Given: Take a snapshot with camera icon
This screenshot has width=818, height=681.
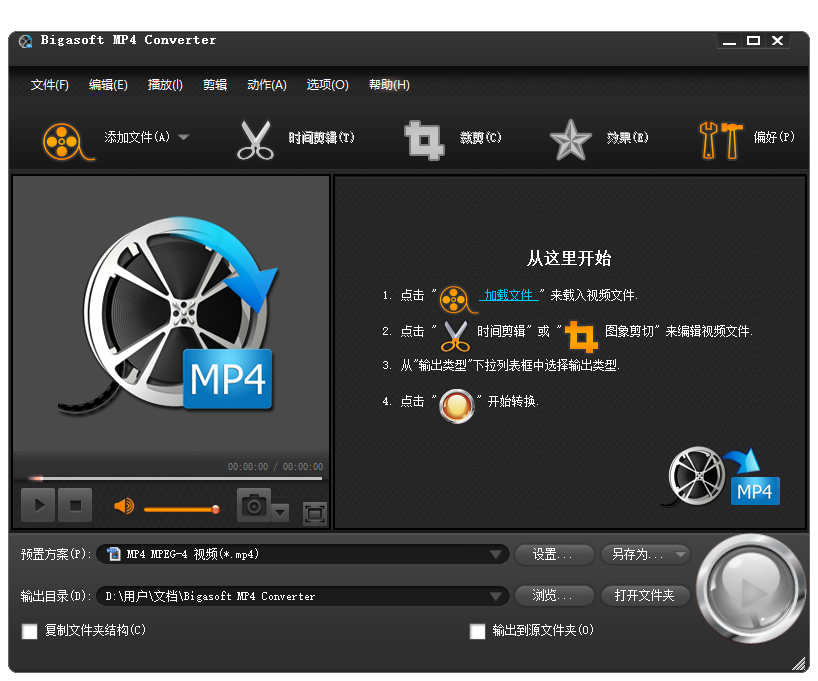Looking at the screenshot, I should pos(254,505).
